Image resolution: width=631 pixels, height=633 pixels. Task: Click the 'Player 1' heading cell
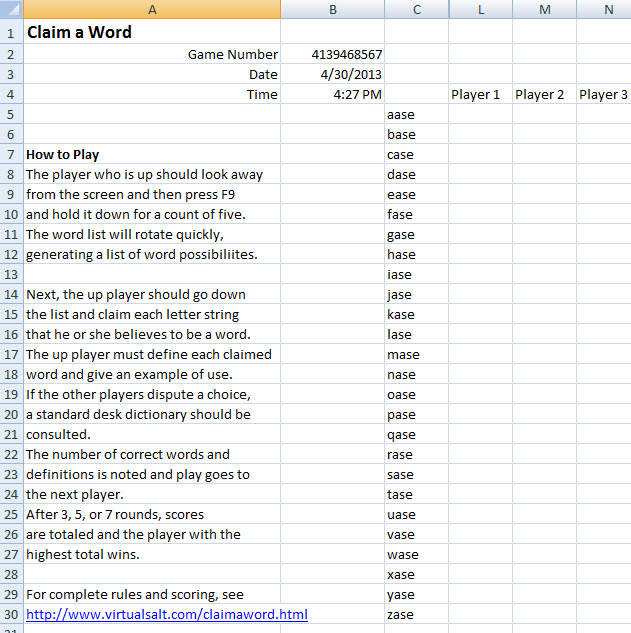(480, 94)
